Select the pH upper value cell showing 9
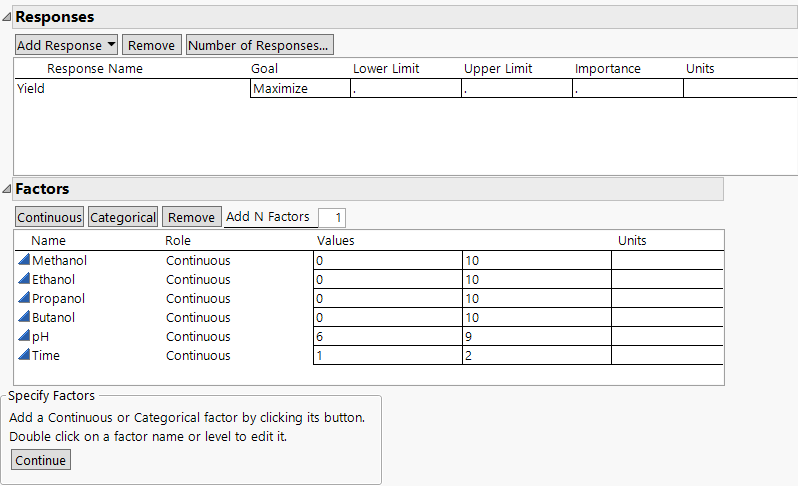The image size is (798, 486). pyautogui.click(x=536, y=336)
